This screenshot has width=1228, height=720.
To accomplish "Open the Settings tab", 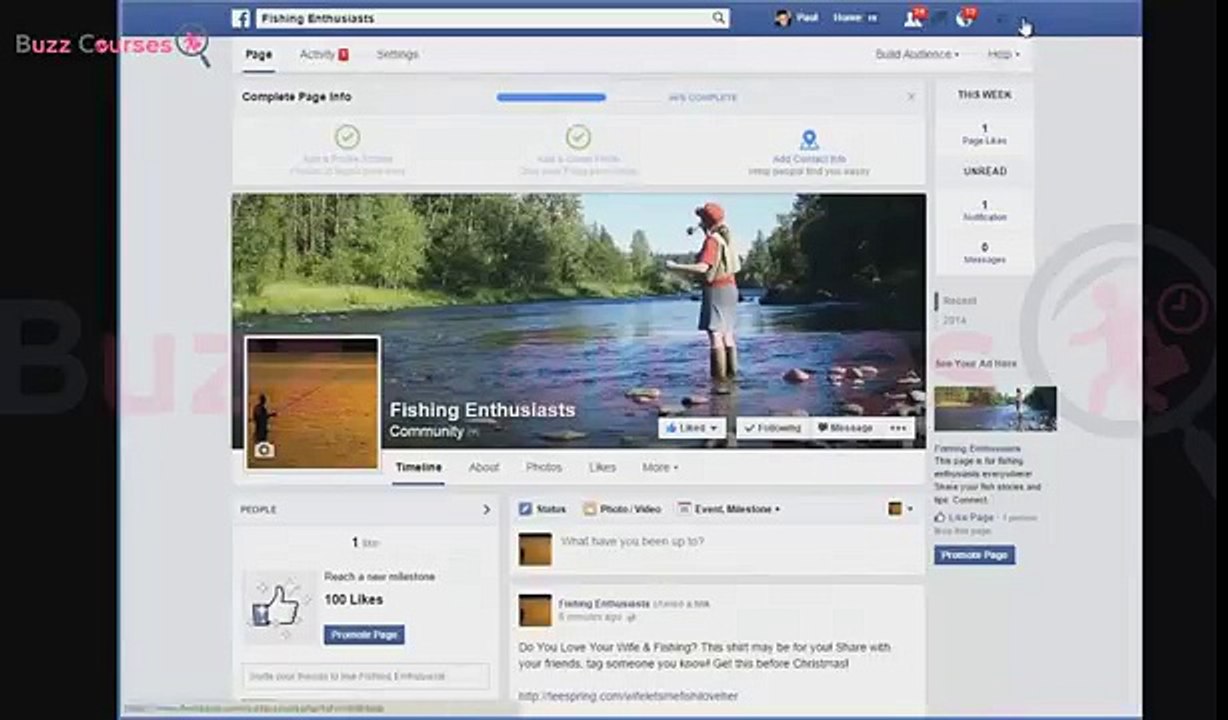I will [397, 54].
